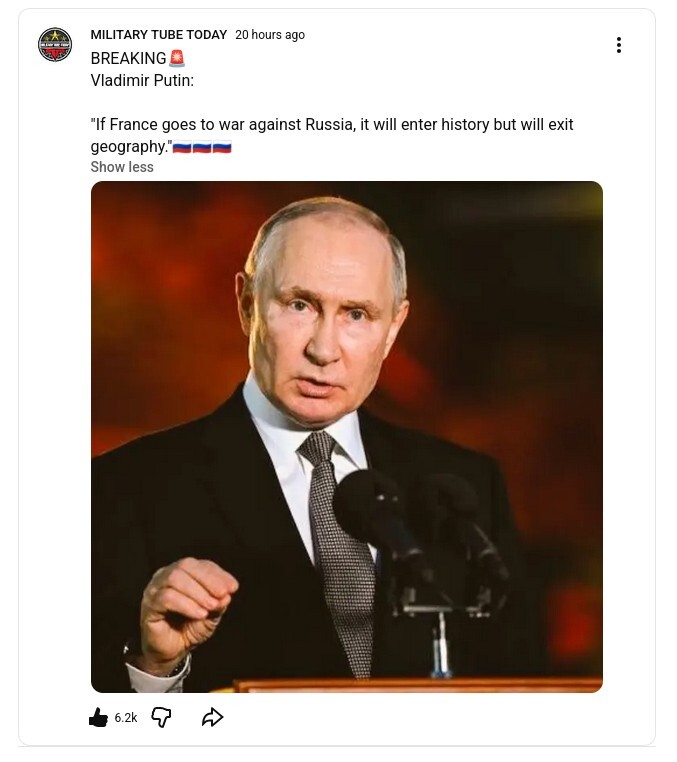Dislike the post with thumbs-down icon
This screenshot has width=677, height=762.
(x=161, y=717)
